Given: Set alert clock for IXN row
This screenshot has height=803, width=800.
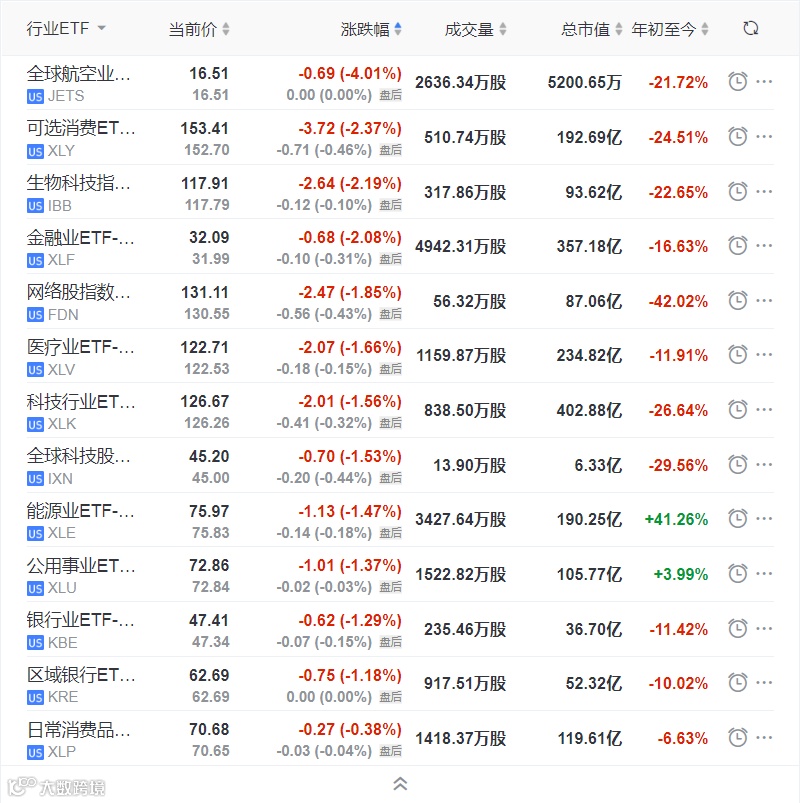Looking at the screenshot, I should tap(738, 464).
